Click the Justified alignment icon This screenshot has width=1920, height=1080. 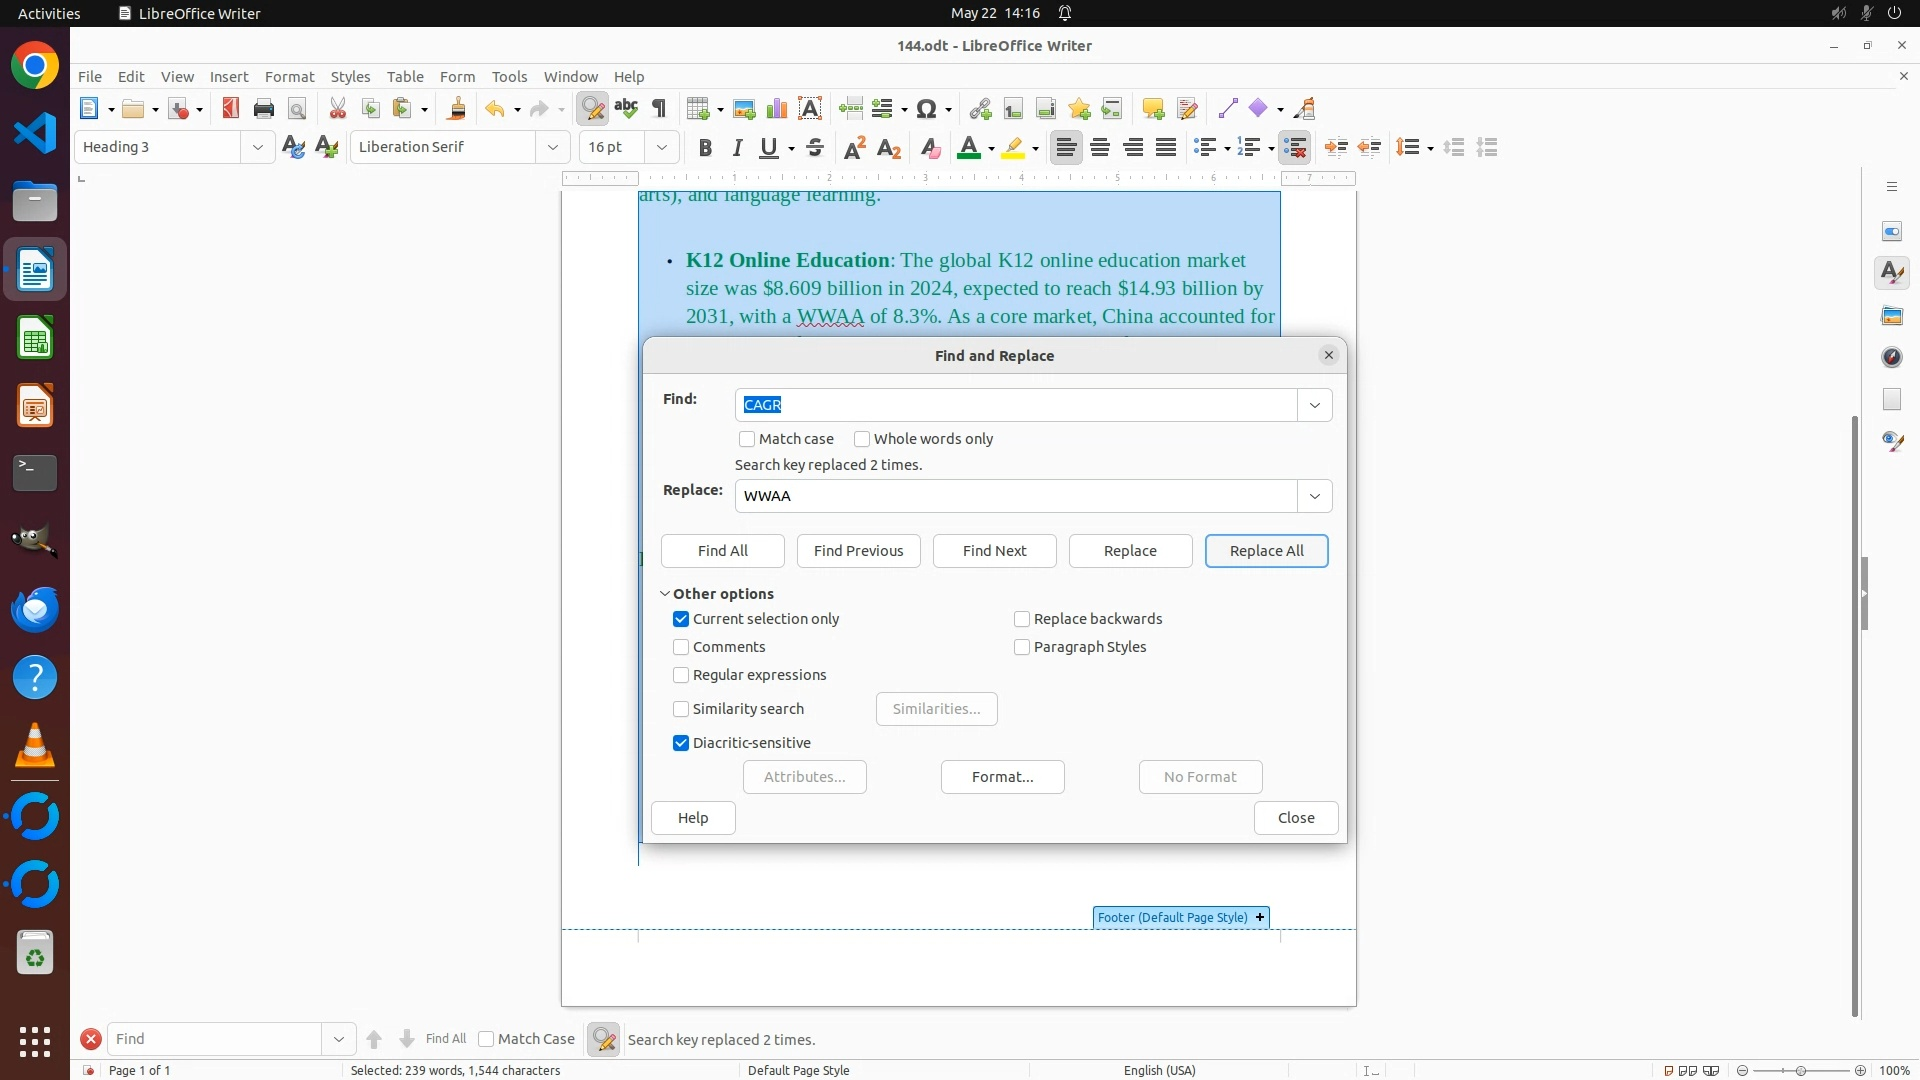tap(1166, 148)
